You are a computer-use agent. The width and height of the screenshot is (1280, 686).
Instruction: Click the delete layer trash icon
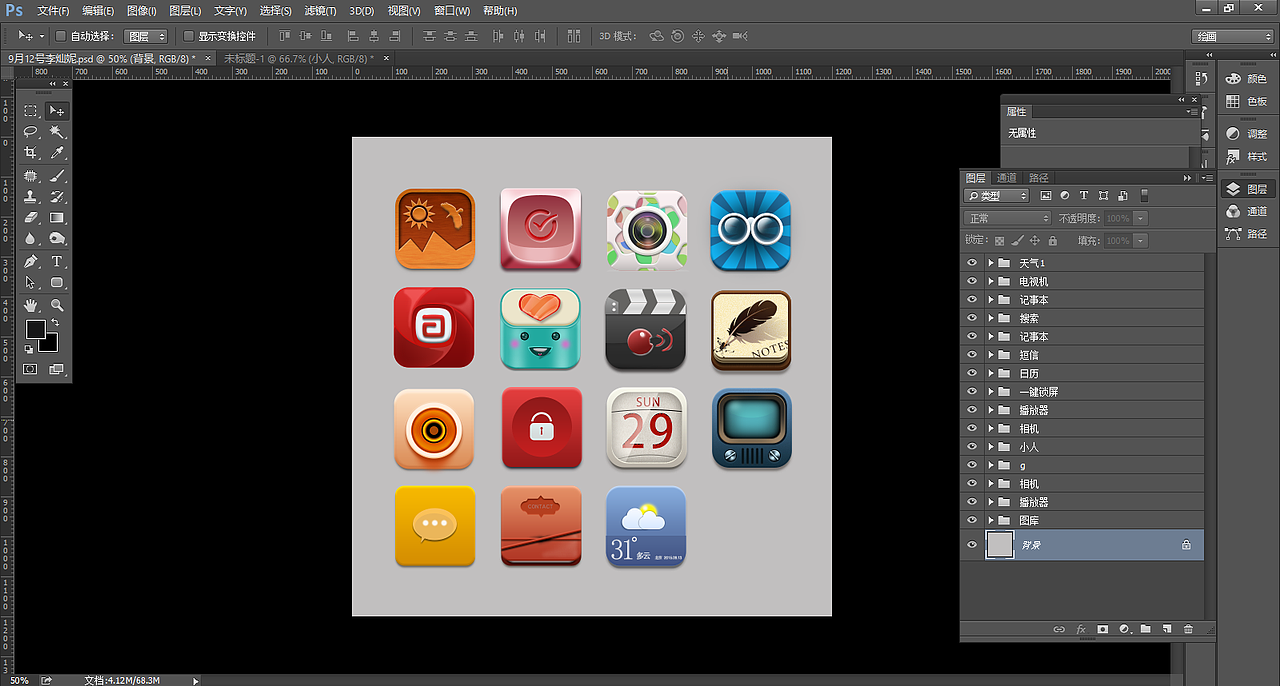tap(1188, 629)
